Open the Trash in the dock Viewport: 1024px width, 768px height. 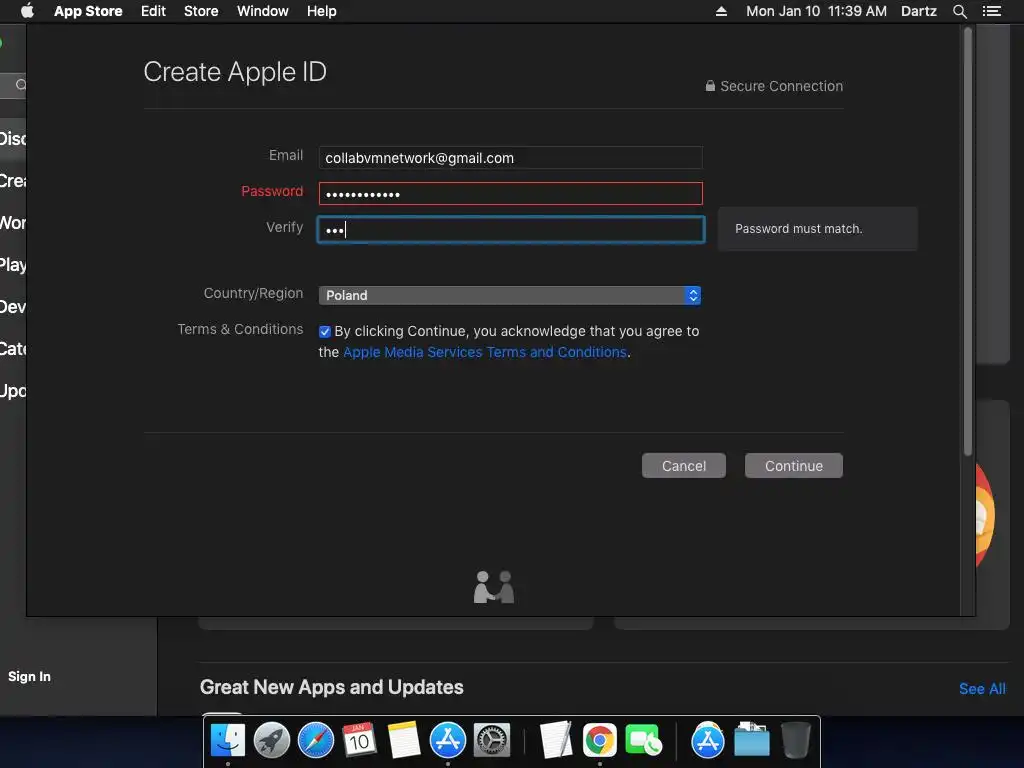795,741
